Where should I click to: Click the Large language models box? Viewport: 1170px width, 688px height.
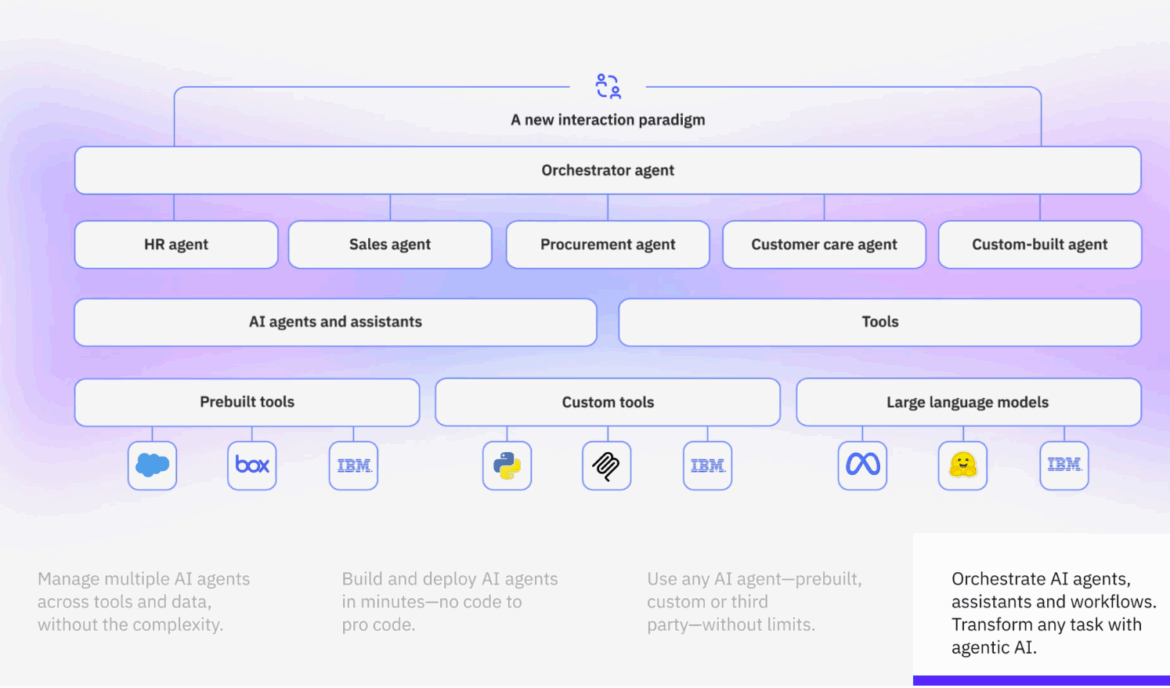coord(968,402)
